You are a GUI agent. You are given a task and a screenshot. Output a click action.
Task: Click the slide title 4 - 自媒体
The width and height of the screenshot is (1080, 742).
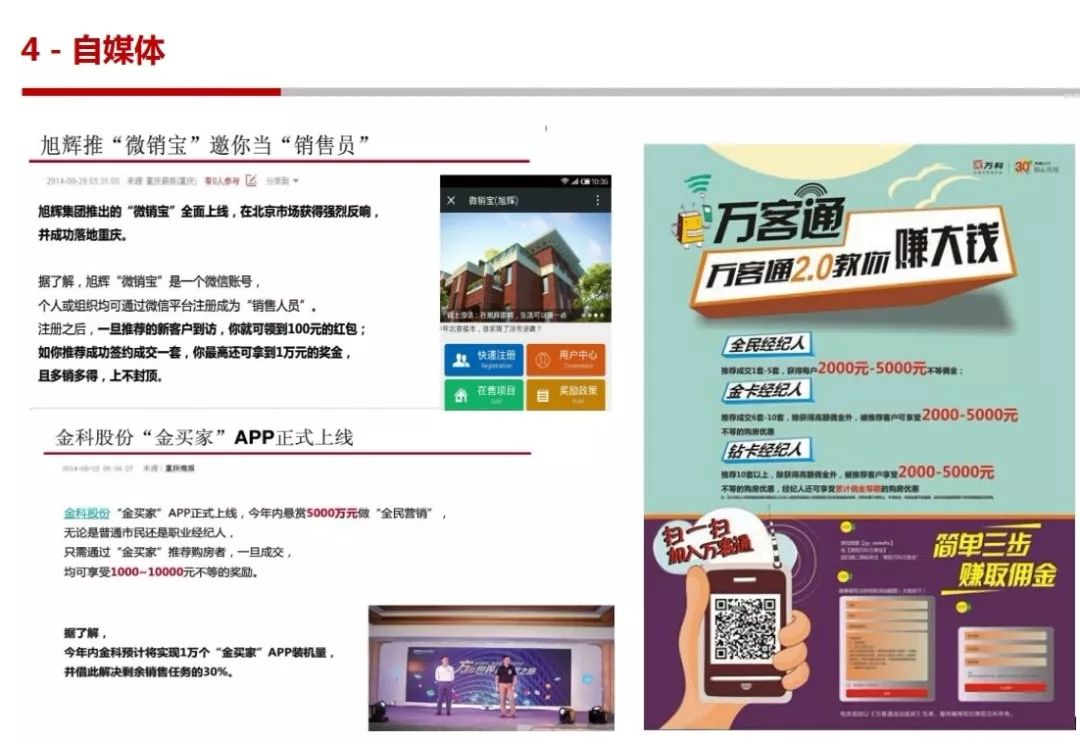pos(93,50)
